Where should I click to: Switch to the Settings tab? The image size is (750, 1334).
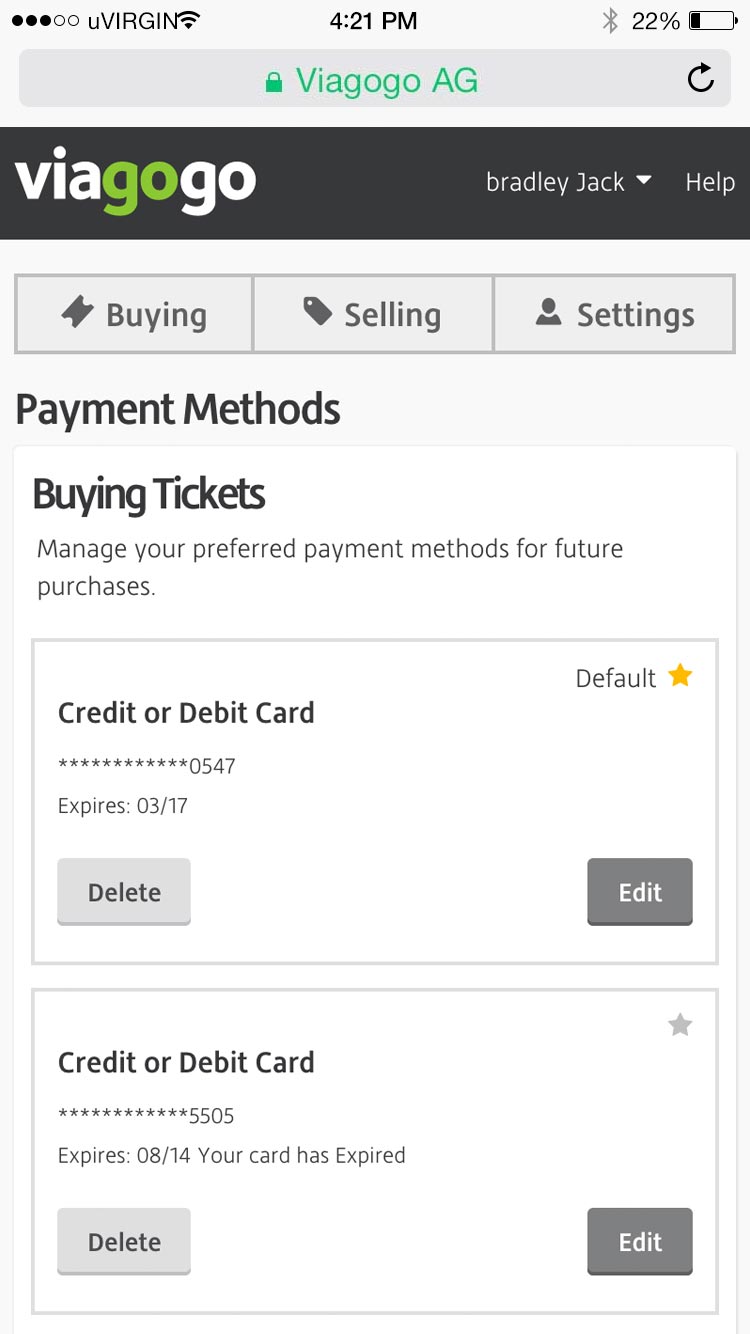[615, 315]
